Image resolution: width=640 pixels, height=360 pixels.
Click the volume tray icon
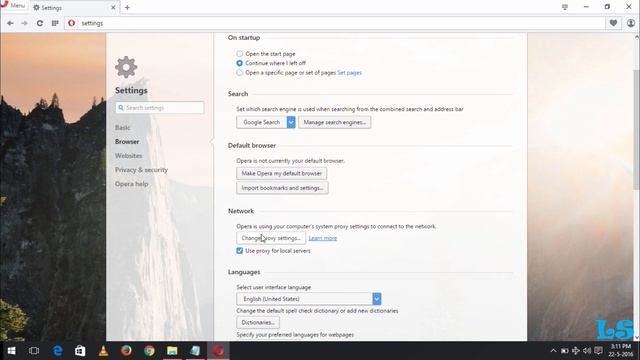[587, 351]
